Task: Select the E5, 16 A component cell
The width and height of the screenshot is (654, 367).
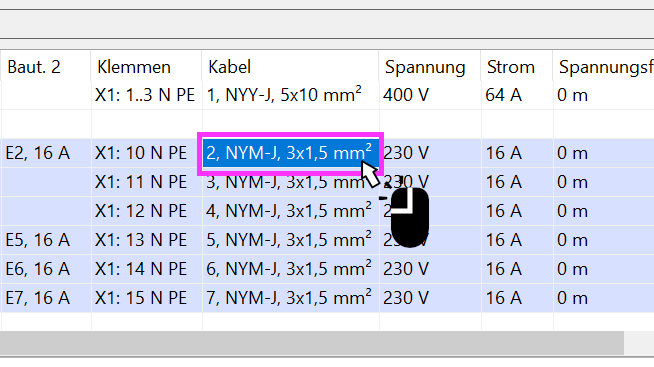Action: [46, 240]
